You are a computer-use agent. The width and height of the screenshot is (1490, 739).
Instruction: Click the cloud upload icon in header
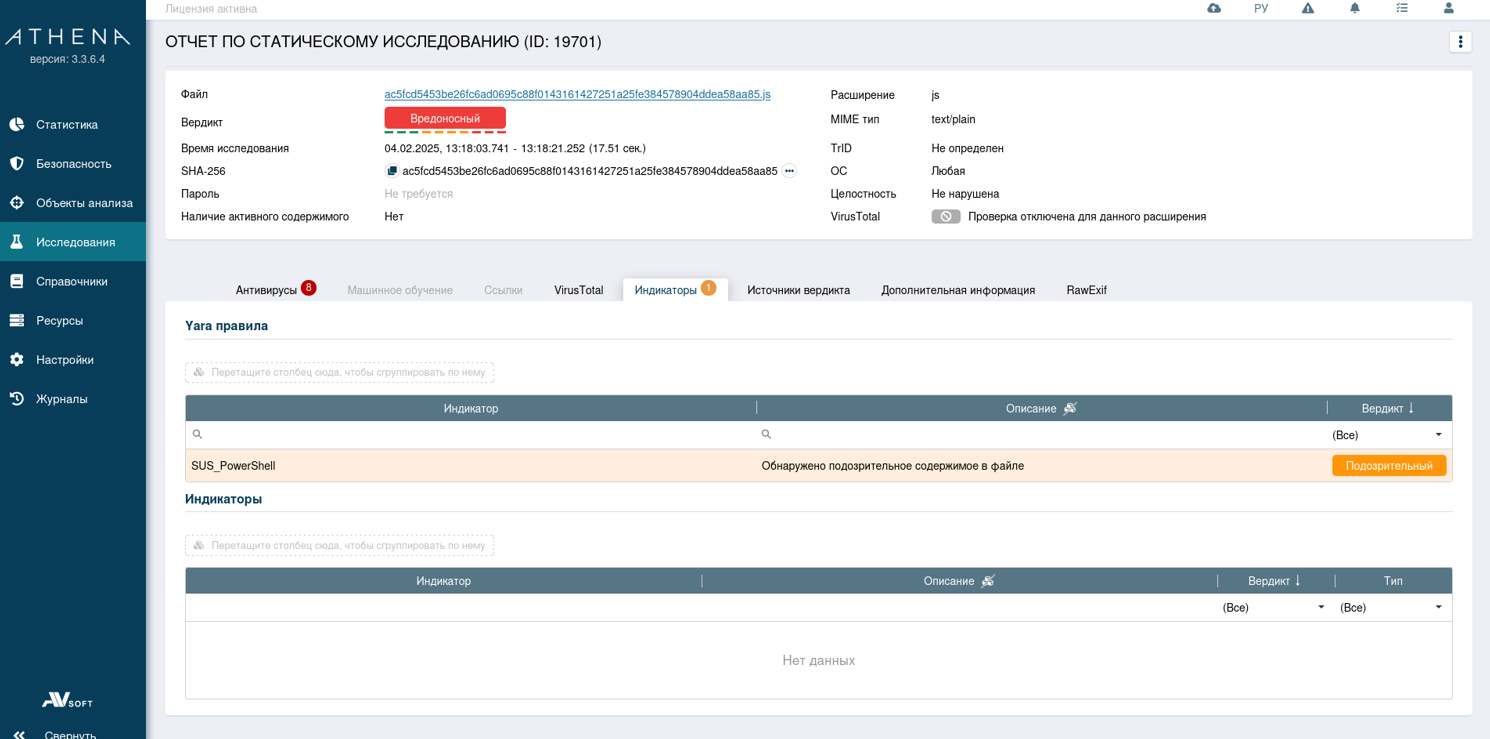[1214, 8]
